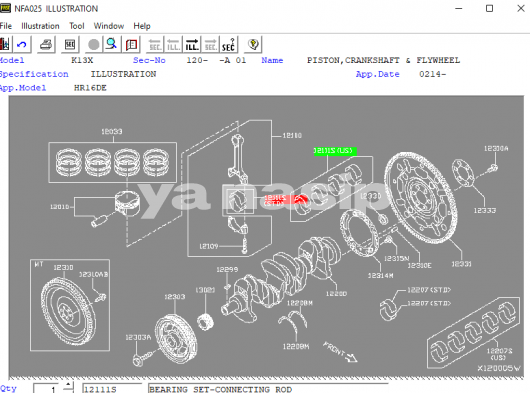
Task: Click the boxed SEC toolbar icon
Action: click(x=70, y=45)
